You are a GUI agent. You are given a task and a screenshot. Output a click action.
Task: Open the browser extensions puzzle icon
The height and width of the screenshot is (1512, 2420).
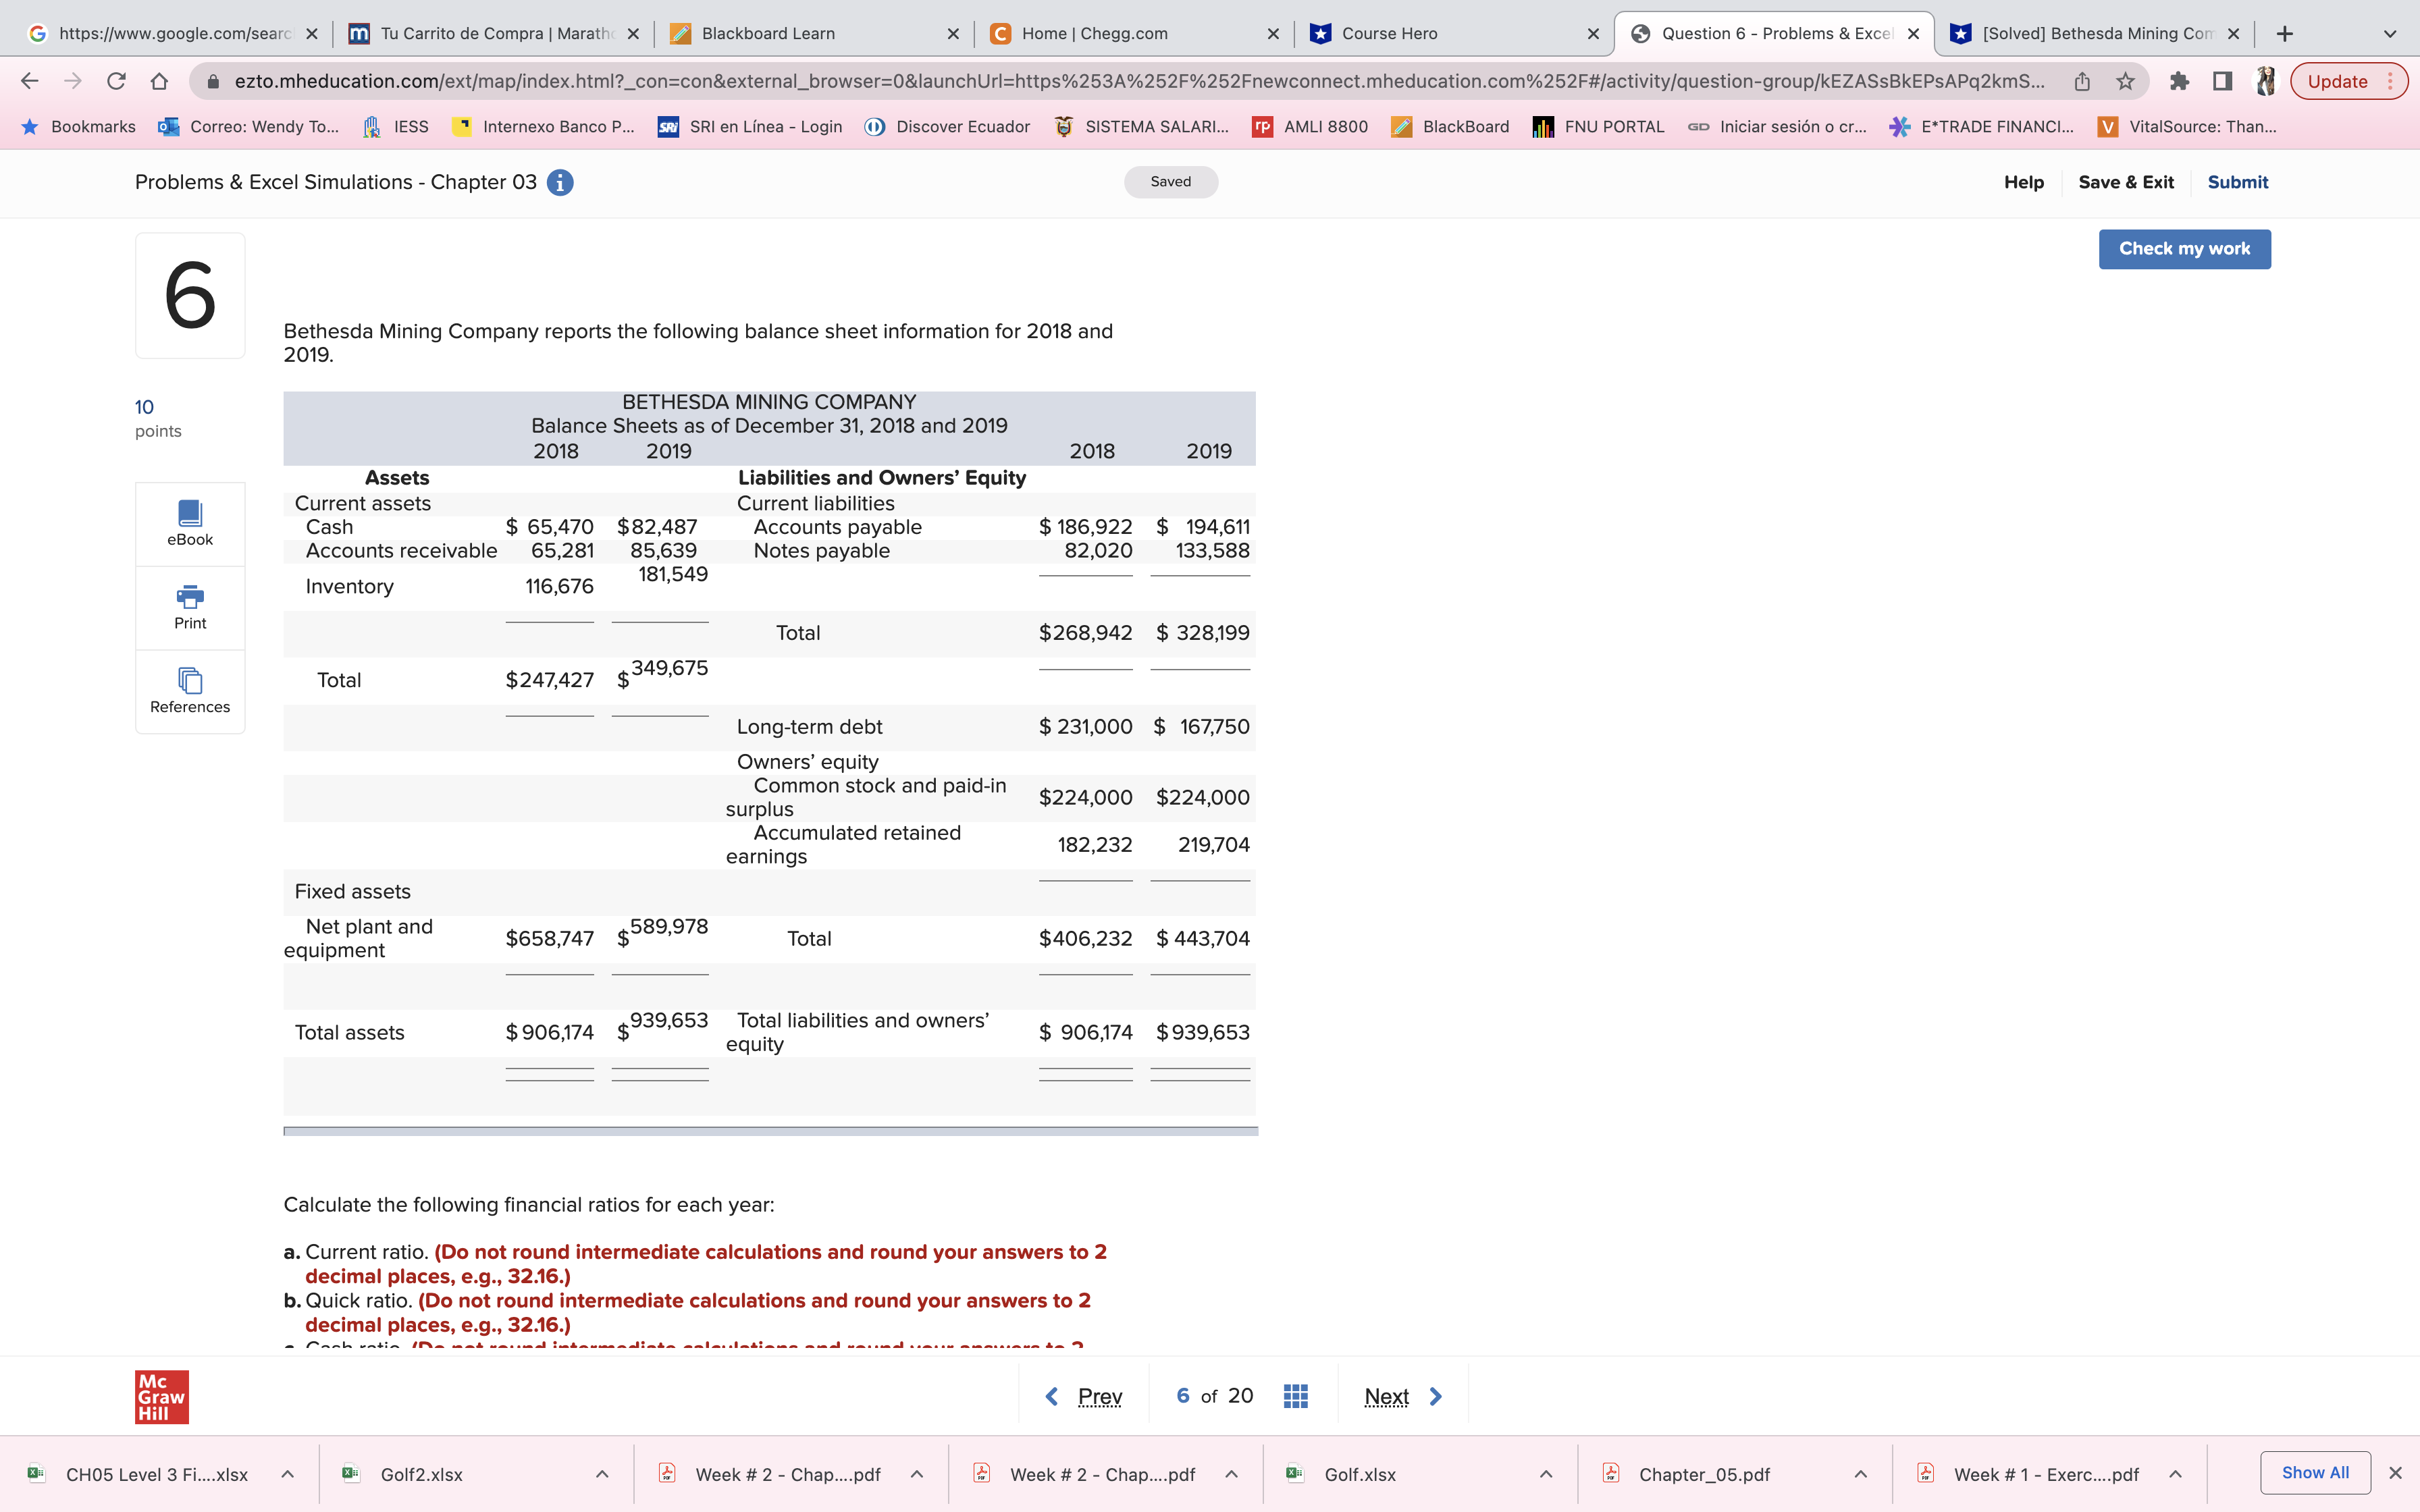click(x=2179, y=82)
